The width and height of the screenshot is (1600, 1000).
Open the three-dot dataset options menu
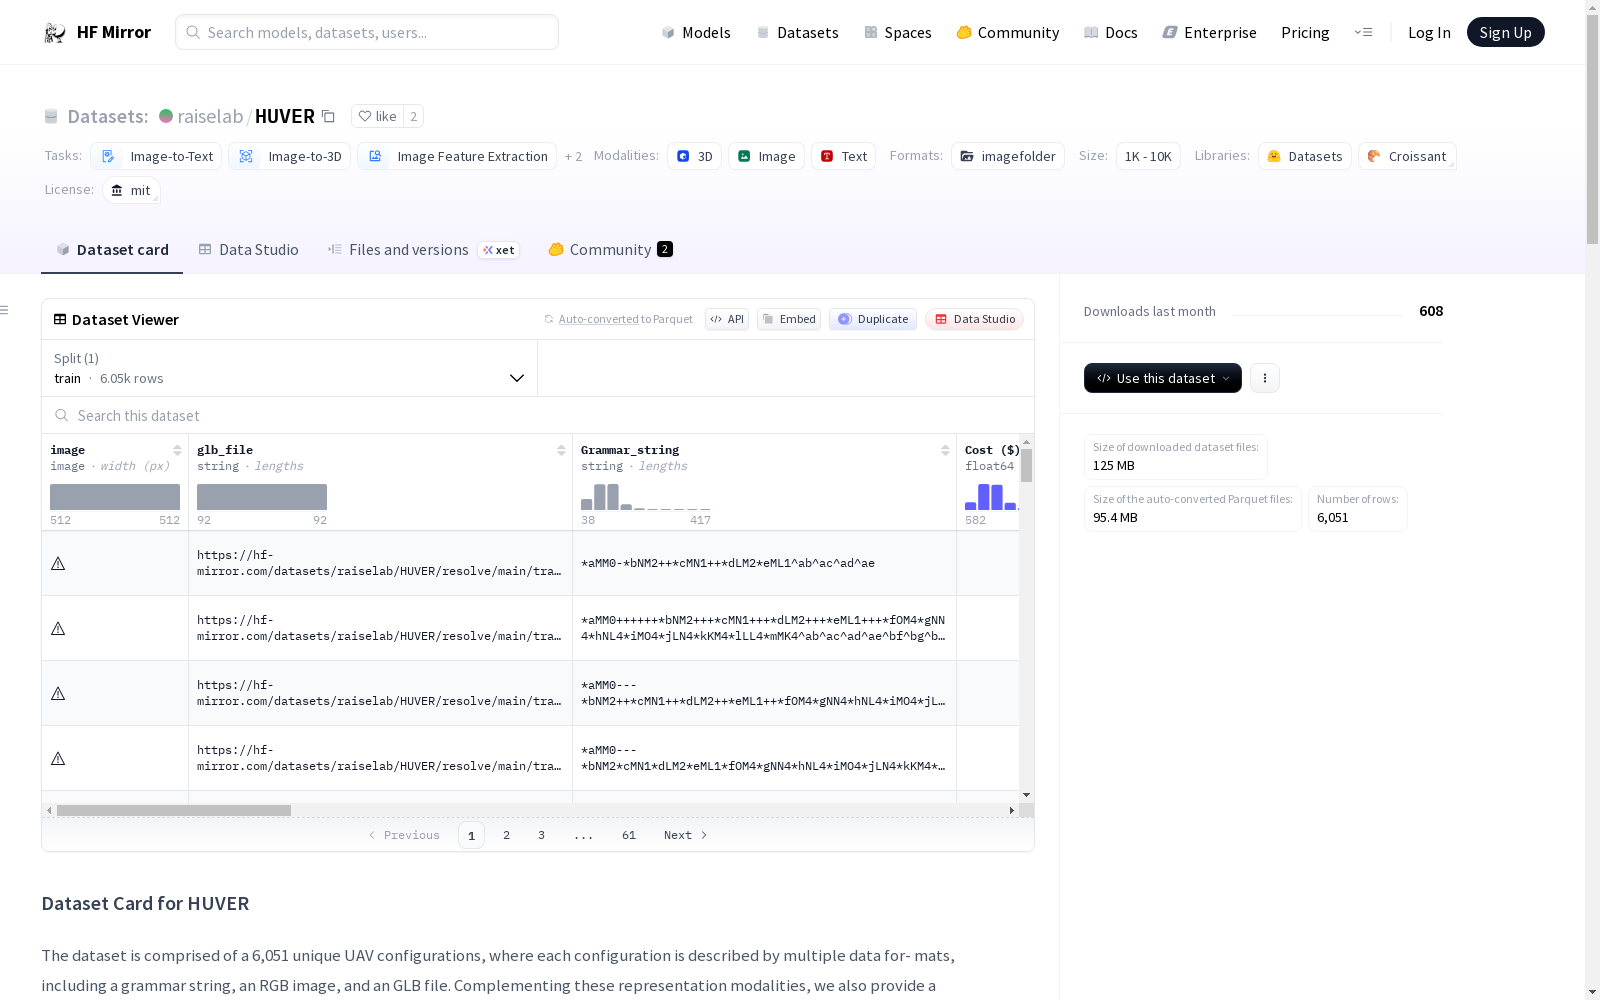click(x=1265, y=378)
